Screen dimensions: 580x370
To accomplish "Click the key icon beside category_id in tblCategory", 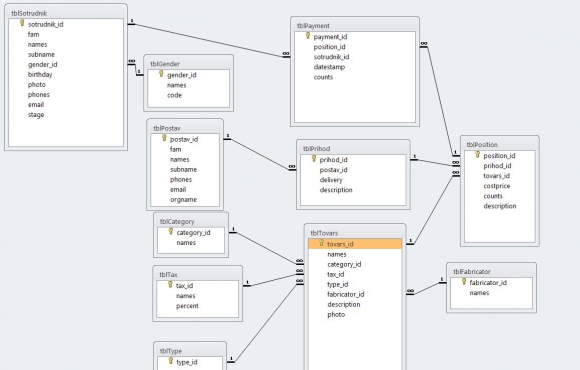I will click(171, 232).
